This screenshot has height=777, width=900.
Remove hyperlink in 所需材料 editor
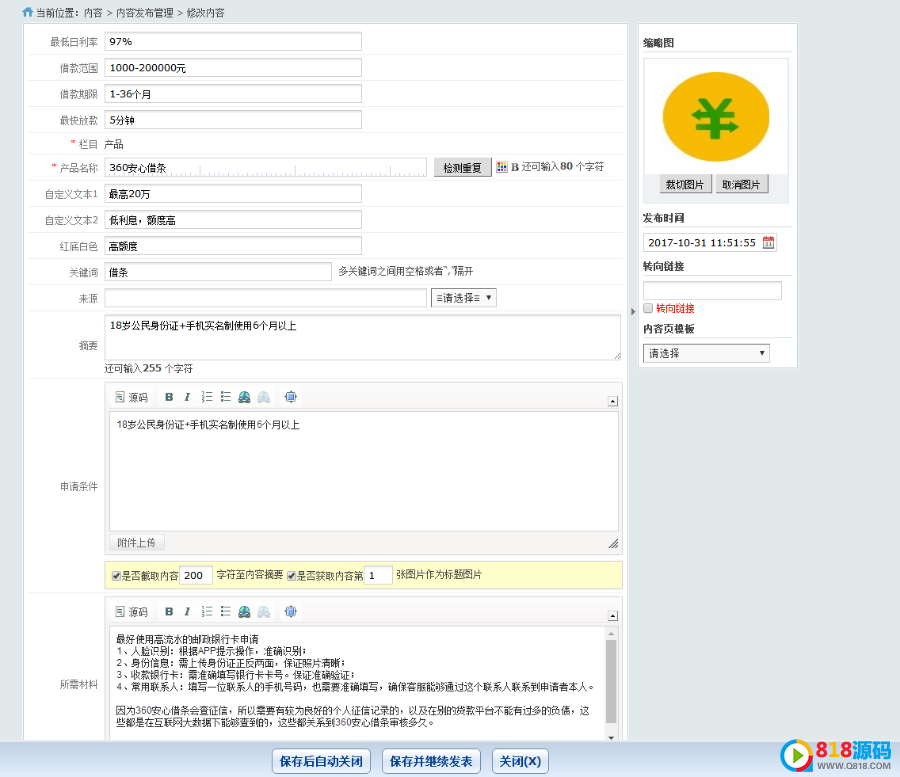pos(263,612)
